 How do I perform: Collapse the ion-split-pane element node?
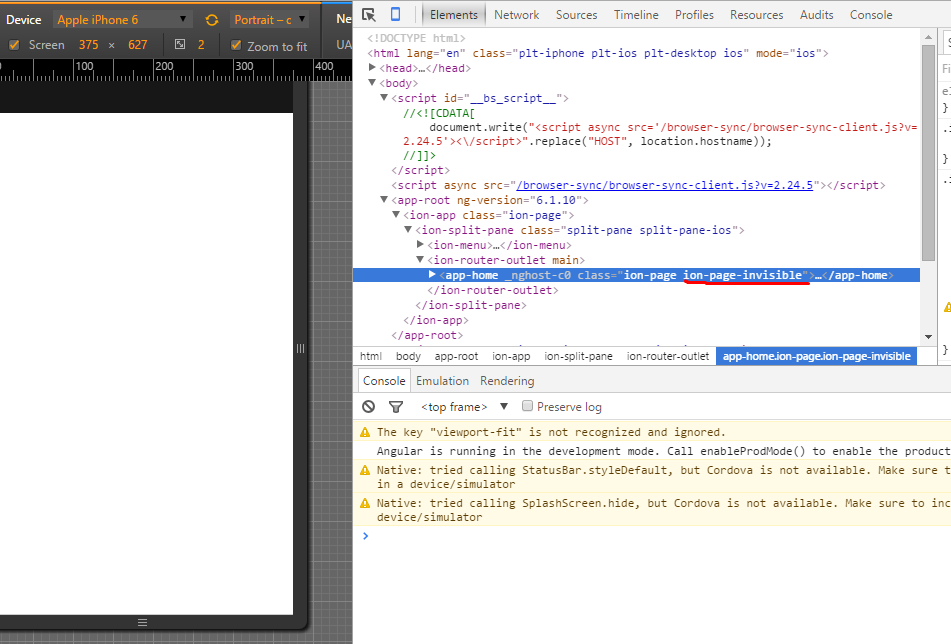tap(408, 230)
